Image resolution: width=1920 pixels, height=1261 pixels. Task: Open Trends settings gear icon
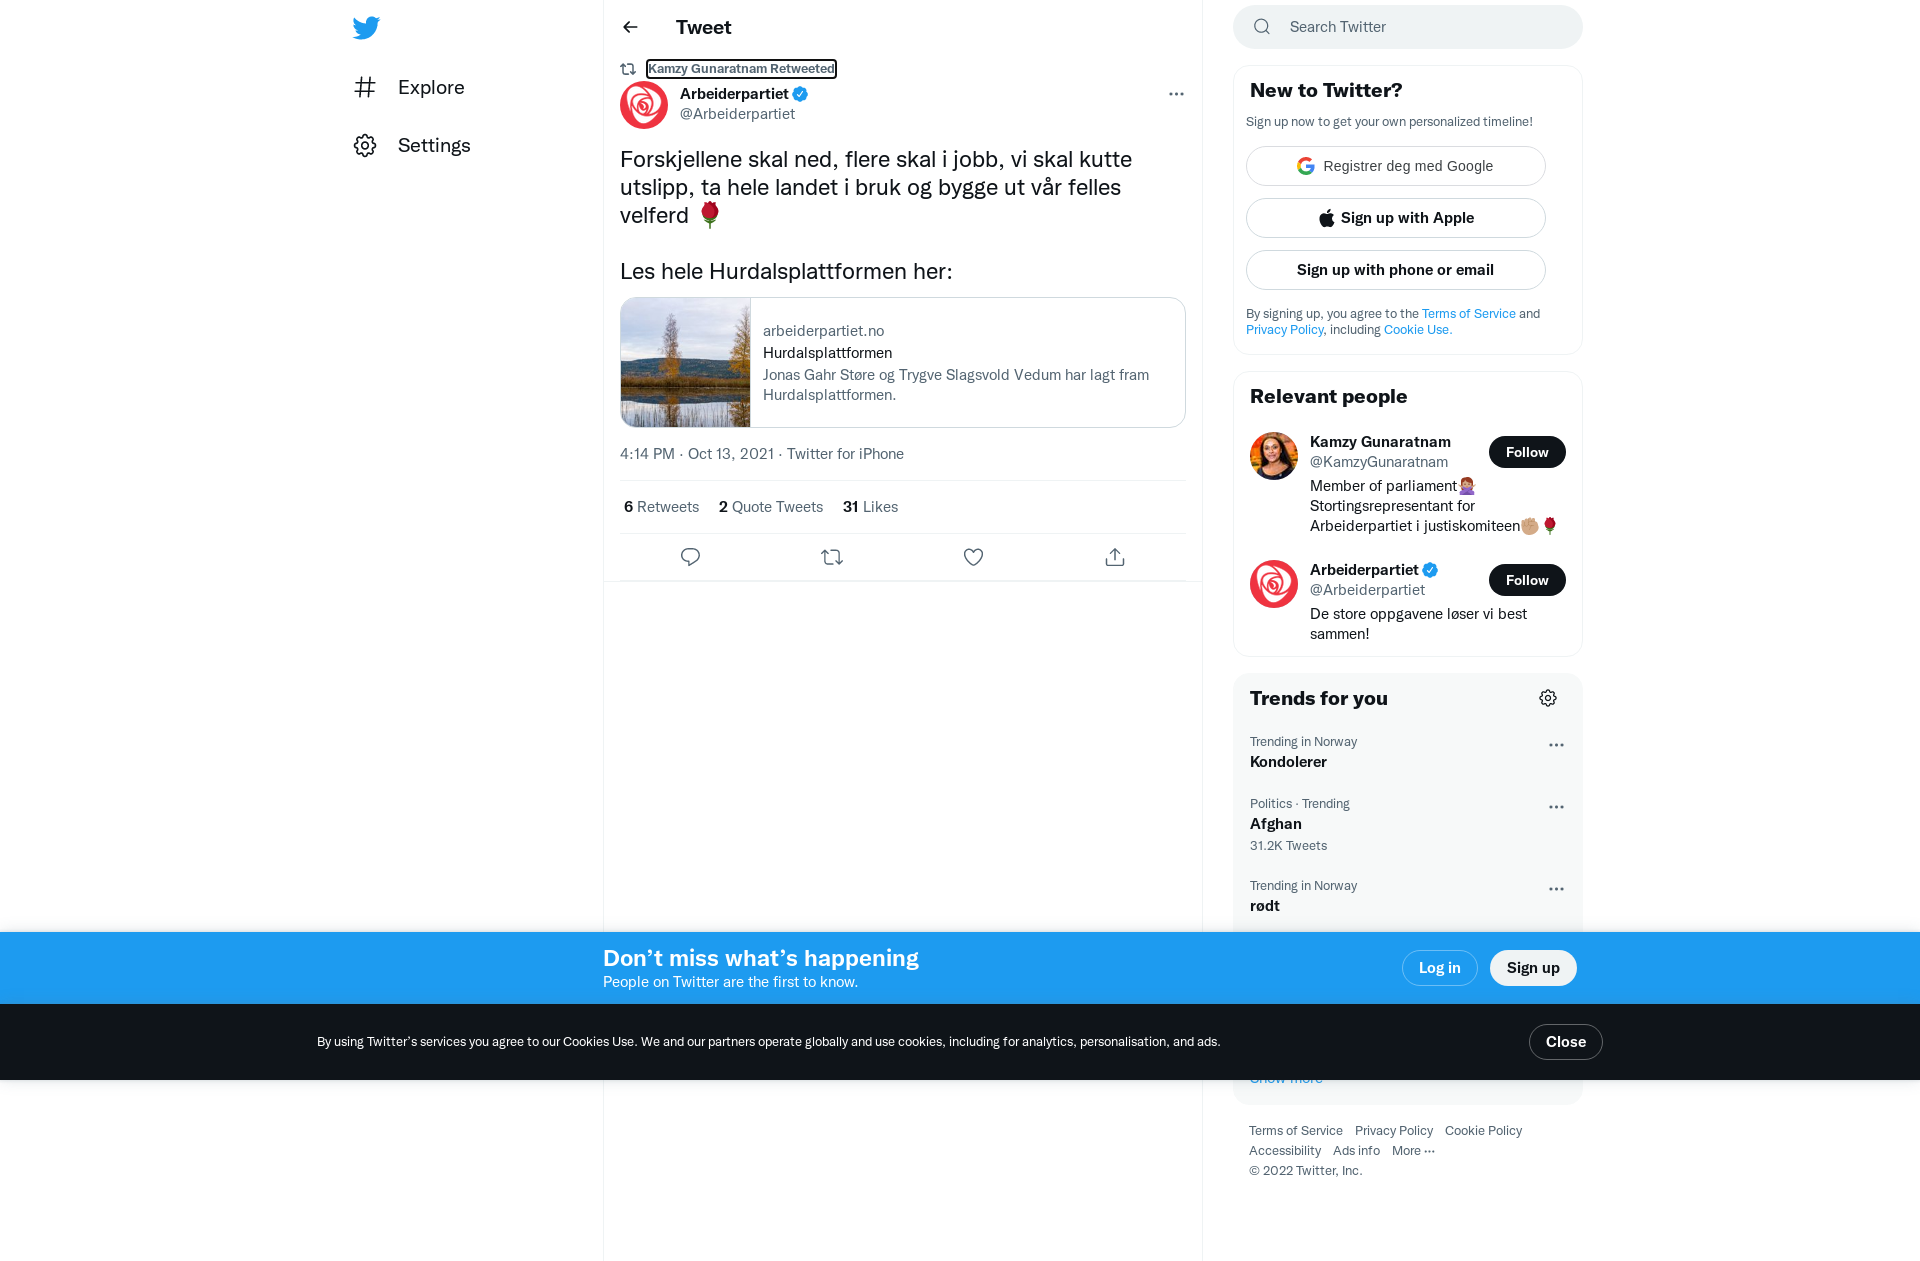pyautogui.click(x=1548, y=698)
